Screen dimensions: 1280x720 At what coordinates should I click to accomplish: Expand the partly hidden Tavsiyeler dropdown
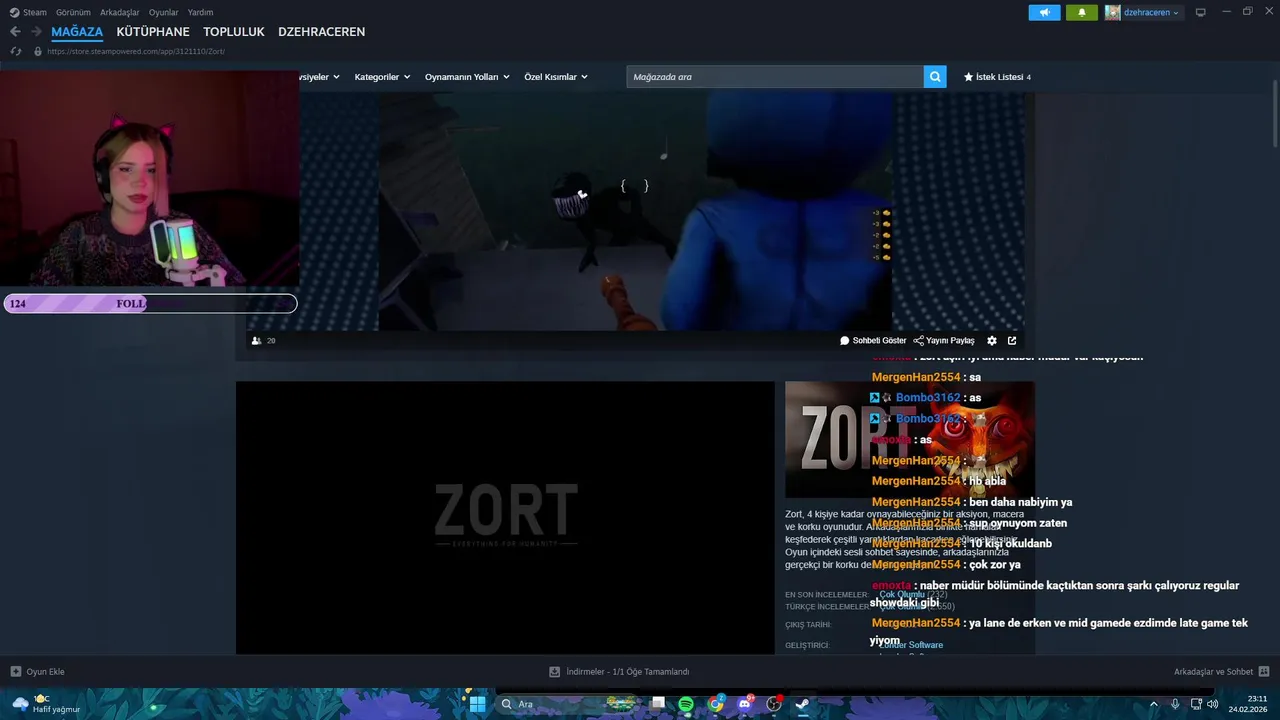tap(320, 77)
